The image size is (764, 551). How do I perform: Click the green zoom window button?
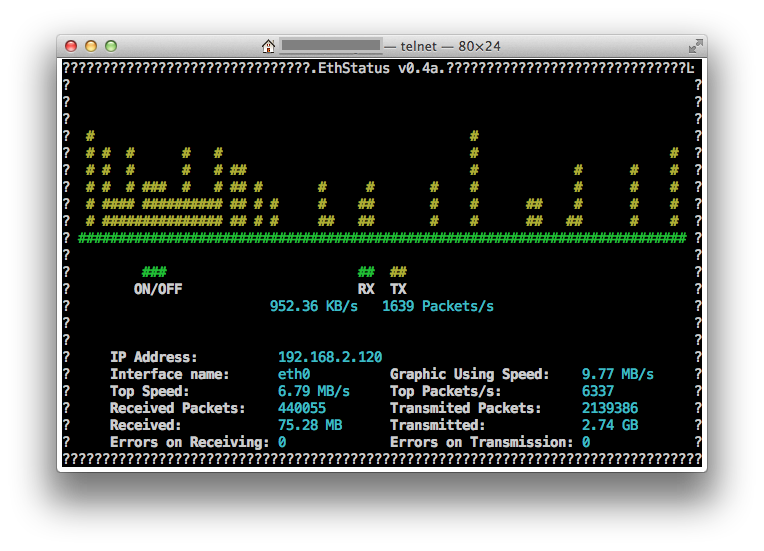(x=111, y=46)
